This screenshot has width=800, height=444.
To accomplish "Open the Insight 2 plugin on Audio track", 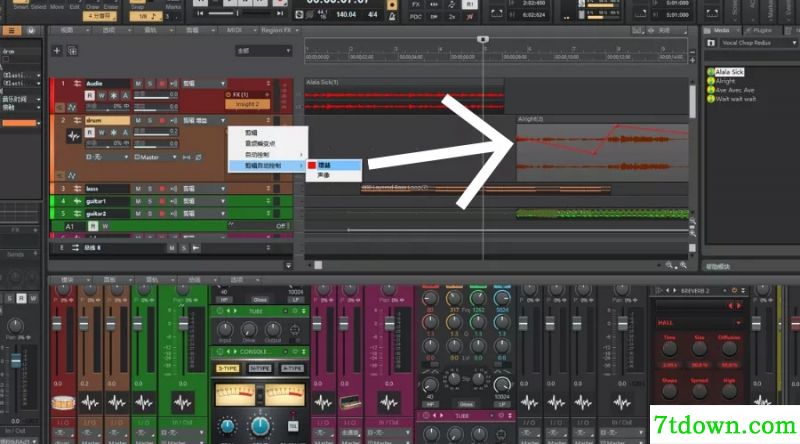I will pos(247,104).
